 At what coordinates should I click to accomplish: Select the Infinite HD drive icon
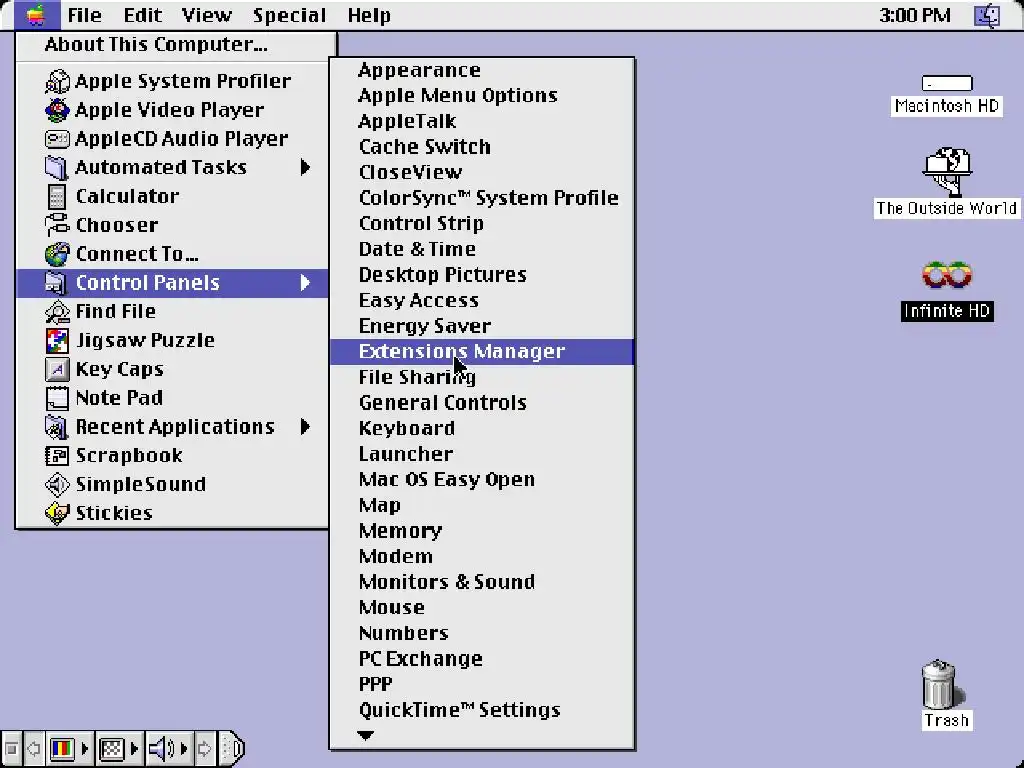pos(947,275)
